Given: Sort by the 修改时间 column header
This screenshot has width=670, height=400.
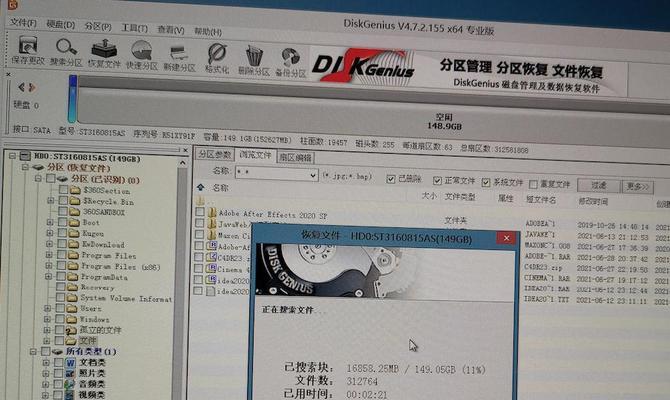Looking at the screenshot, I should (592, 201).
